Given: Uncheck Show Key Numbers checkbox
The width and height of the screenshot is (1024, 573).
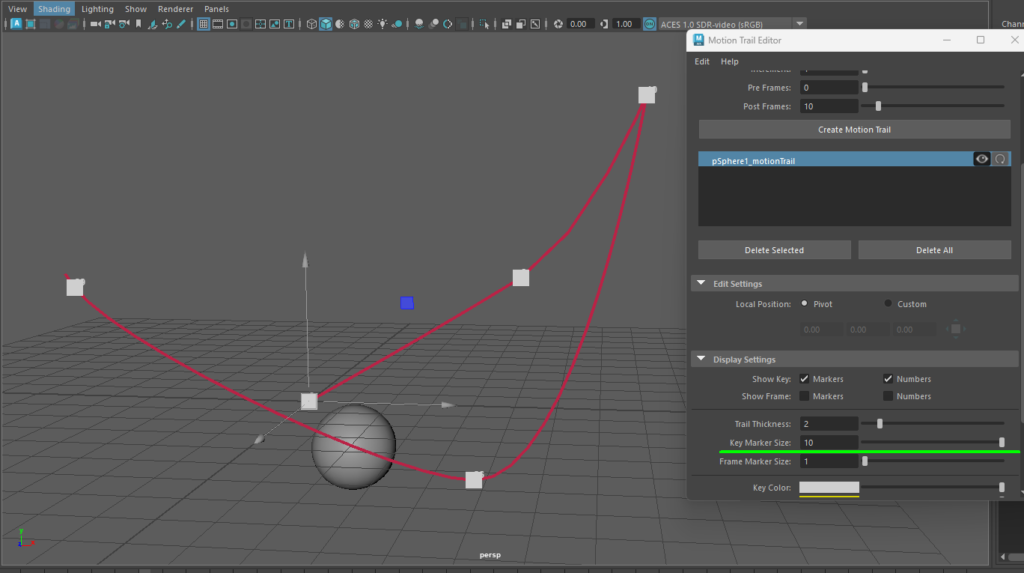Looking at the screenshot, I should pyautogui.click(x=888, y=379).
